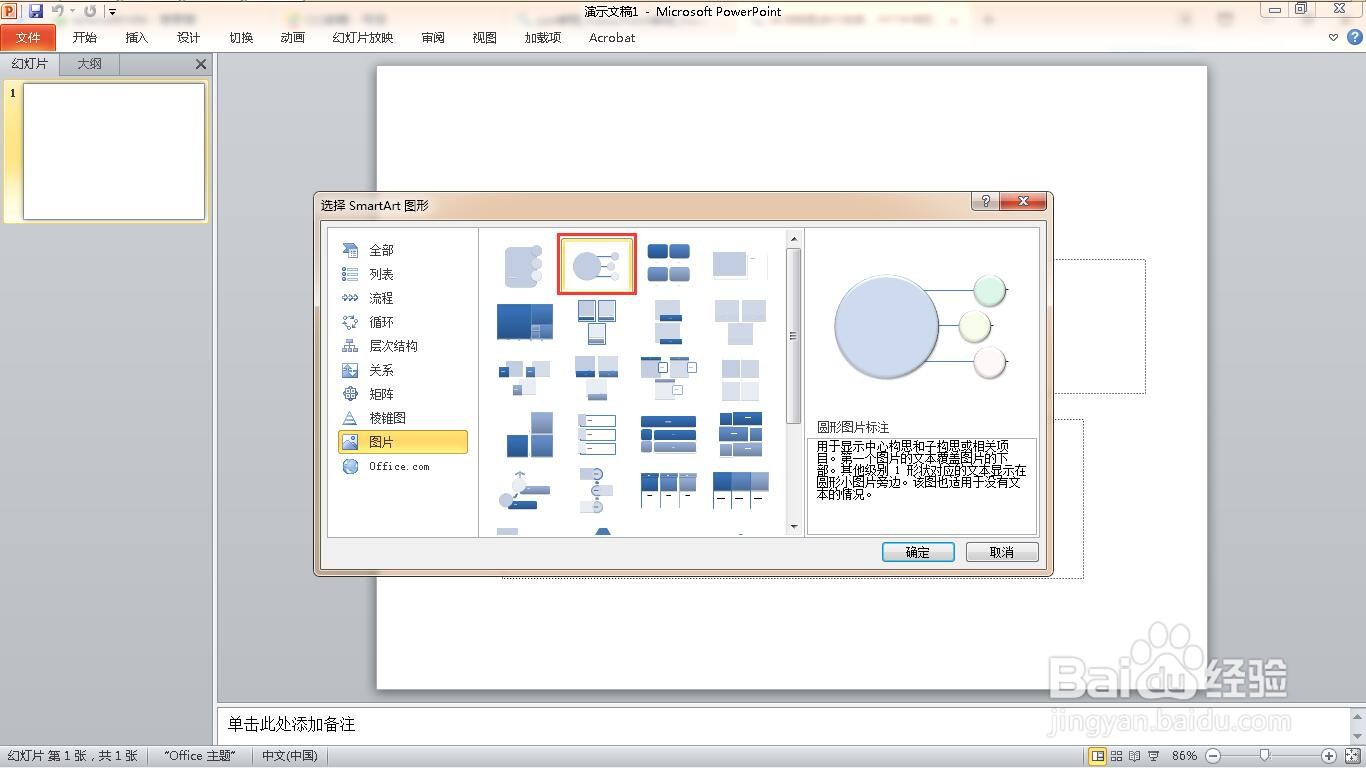Open the 审阅 ribbon tab
1366x768 pixels.
433,38
